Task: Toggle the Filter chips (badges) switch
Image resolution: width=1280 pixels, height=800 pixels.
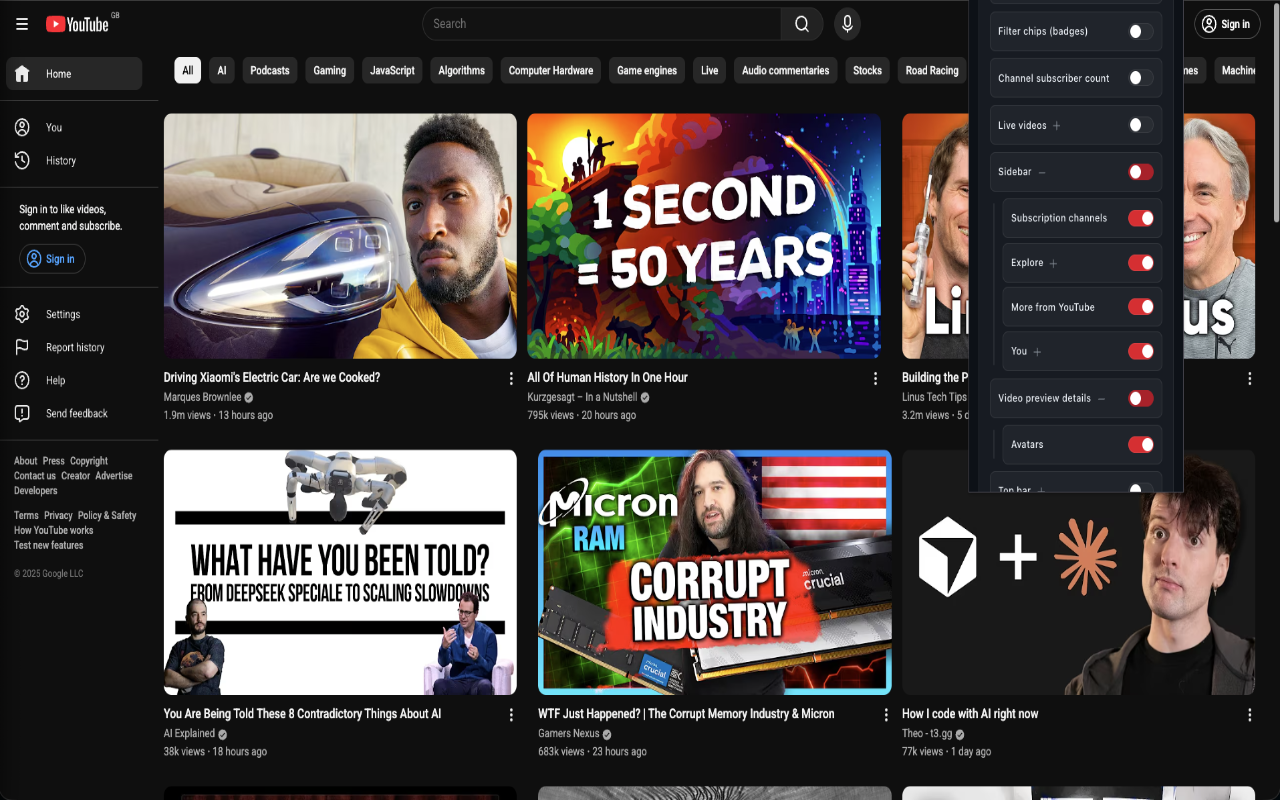Action: pos(1140,32)
